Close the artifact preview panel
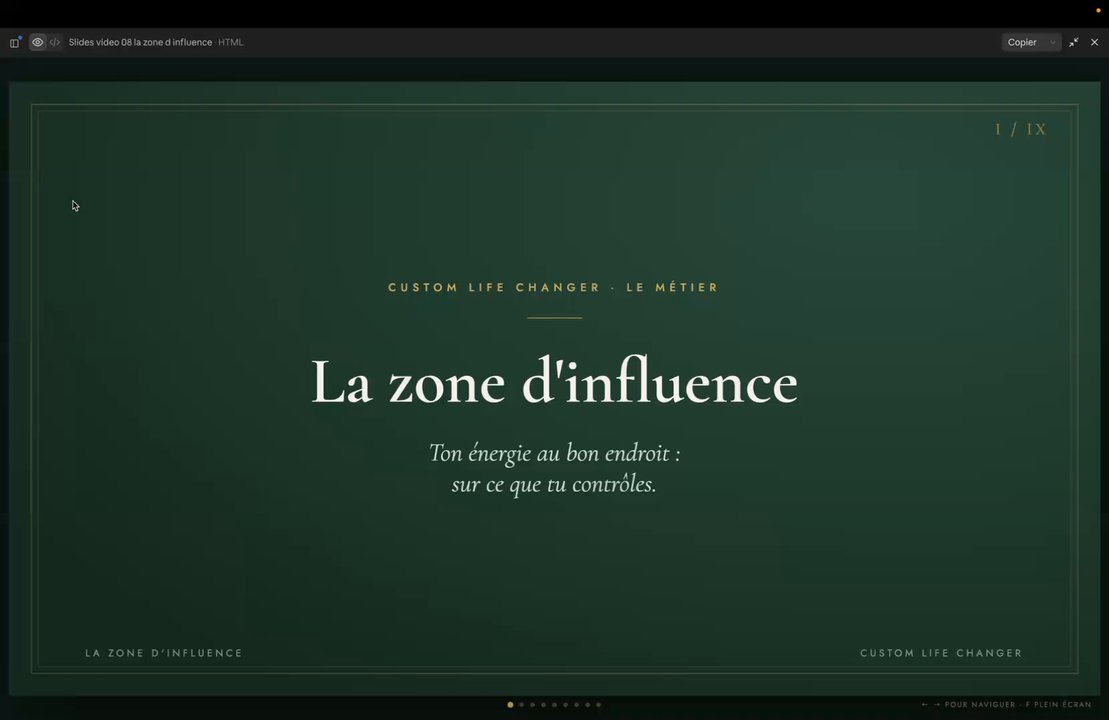 (1094, 42)
